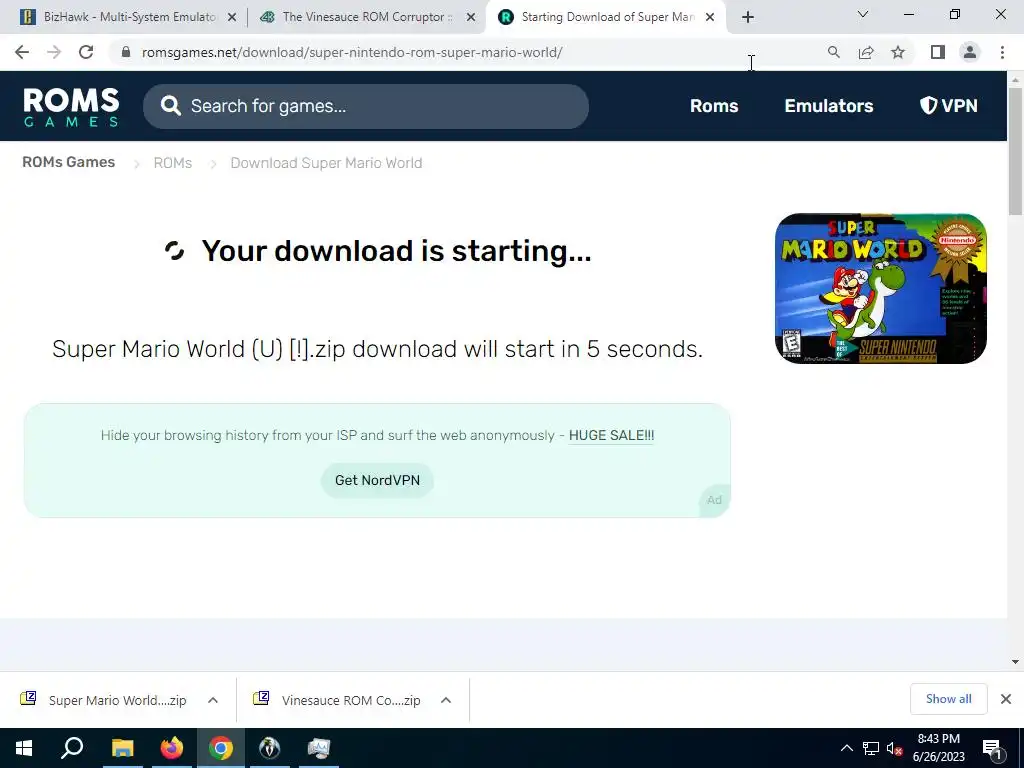Expand options for Vinesauce ROM zip
This screenshot has height=768, width=1024.
click(446, 700)
